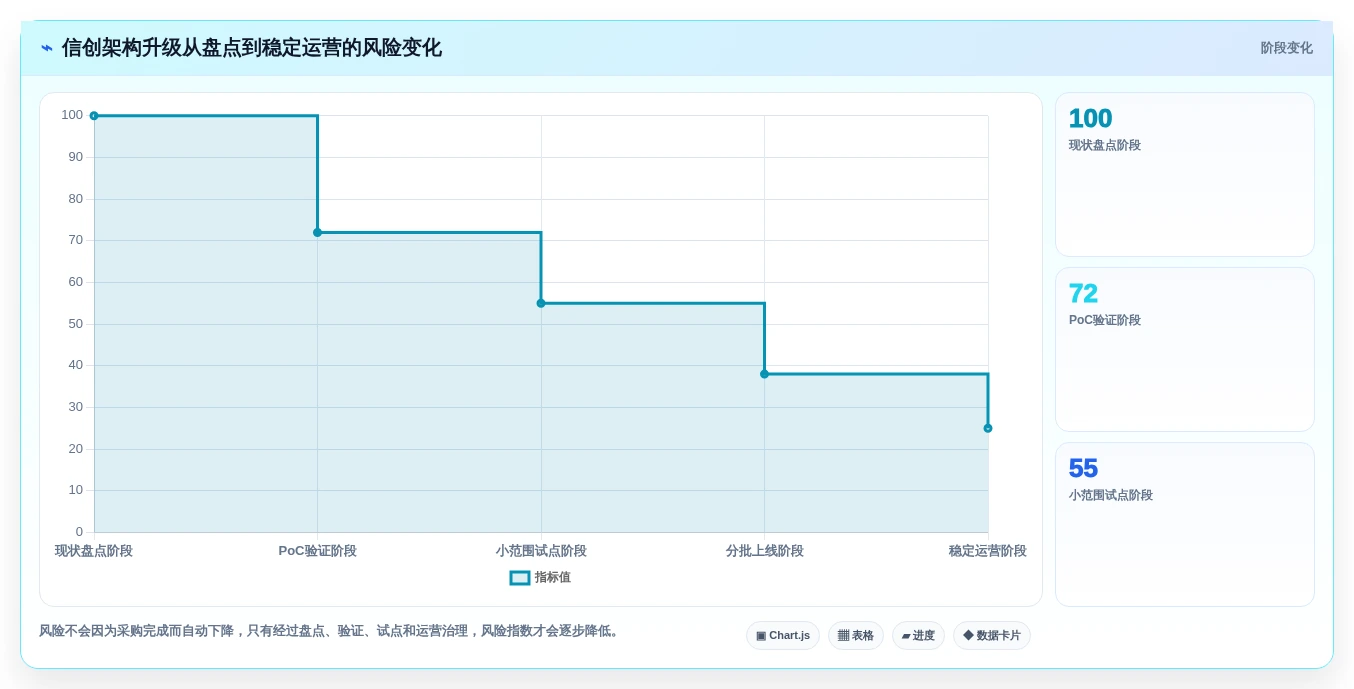
Task: Click the 现状盘点阶段 card caption
Action: tap(1105, 146)
